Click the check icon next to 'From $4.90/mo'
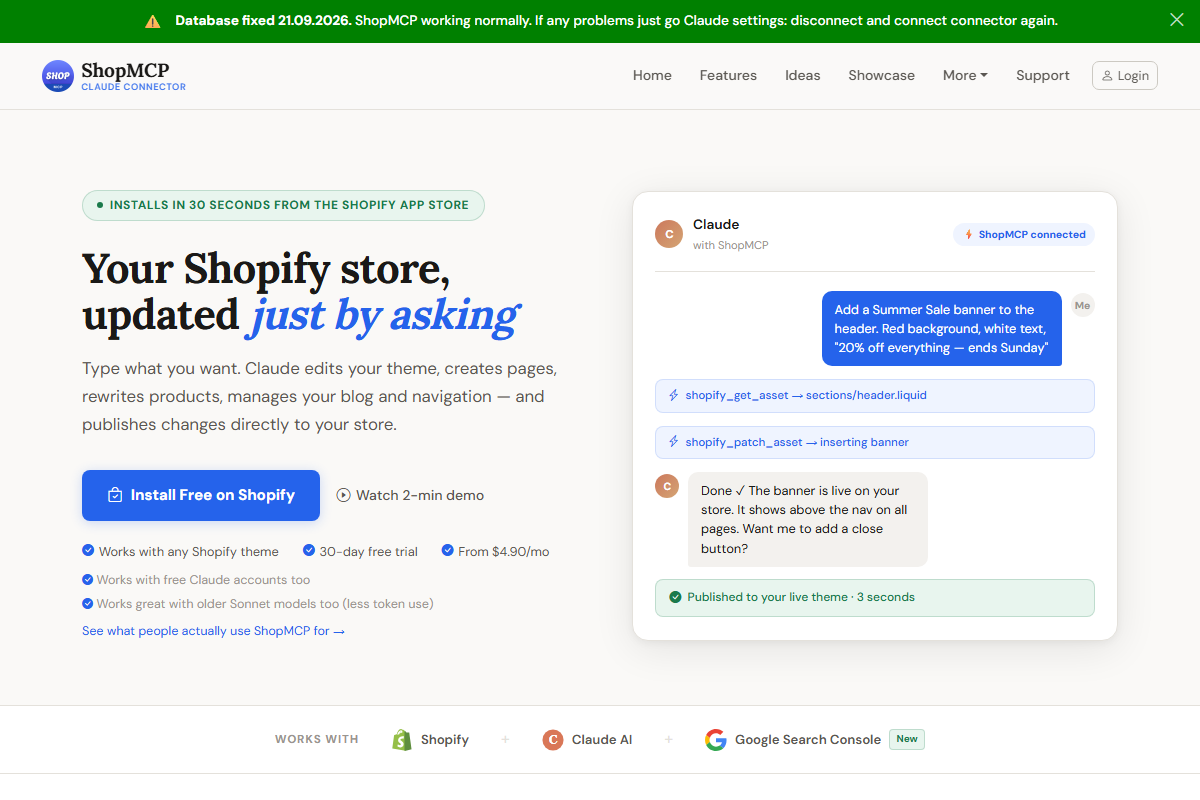The image size is (1200, 800). 448,551
